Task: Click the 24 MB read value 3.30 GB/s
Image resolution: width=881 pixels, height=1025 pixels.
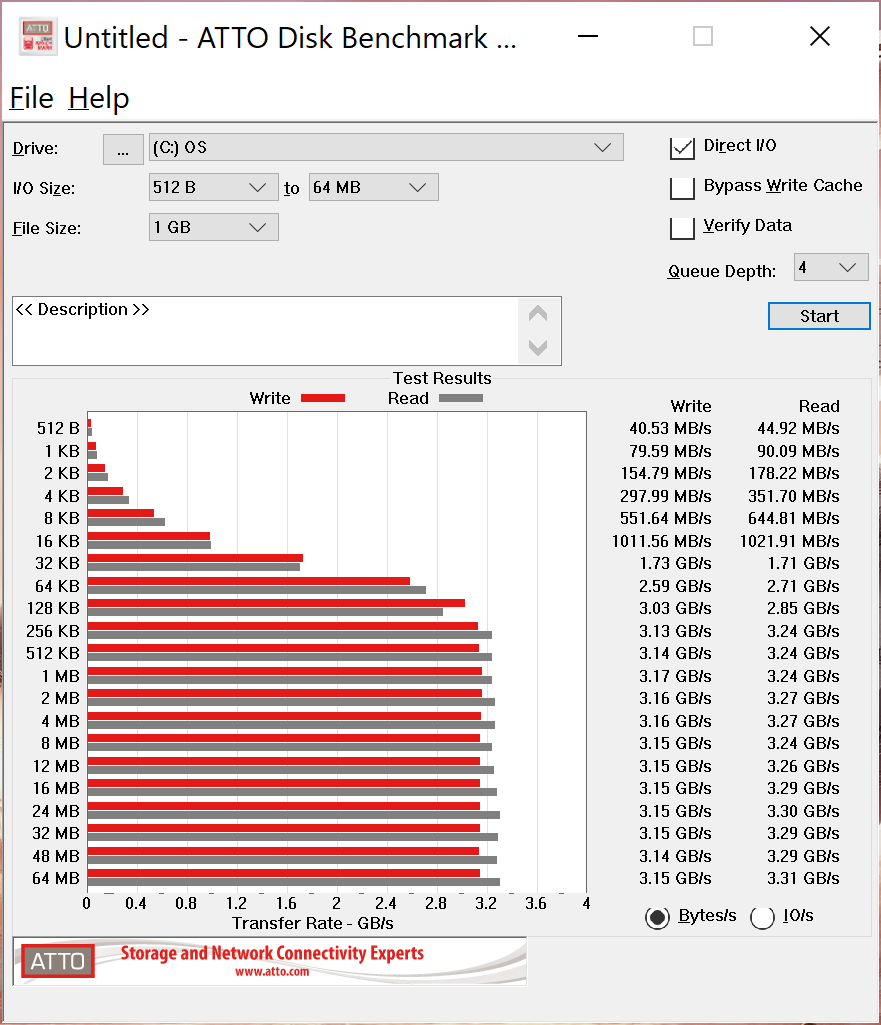Action: 803,811
